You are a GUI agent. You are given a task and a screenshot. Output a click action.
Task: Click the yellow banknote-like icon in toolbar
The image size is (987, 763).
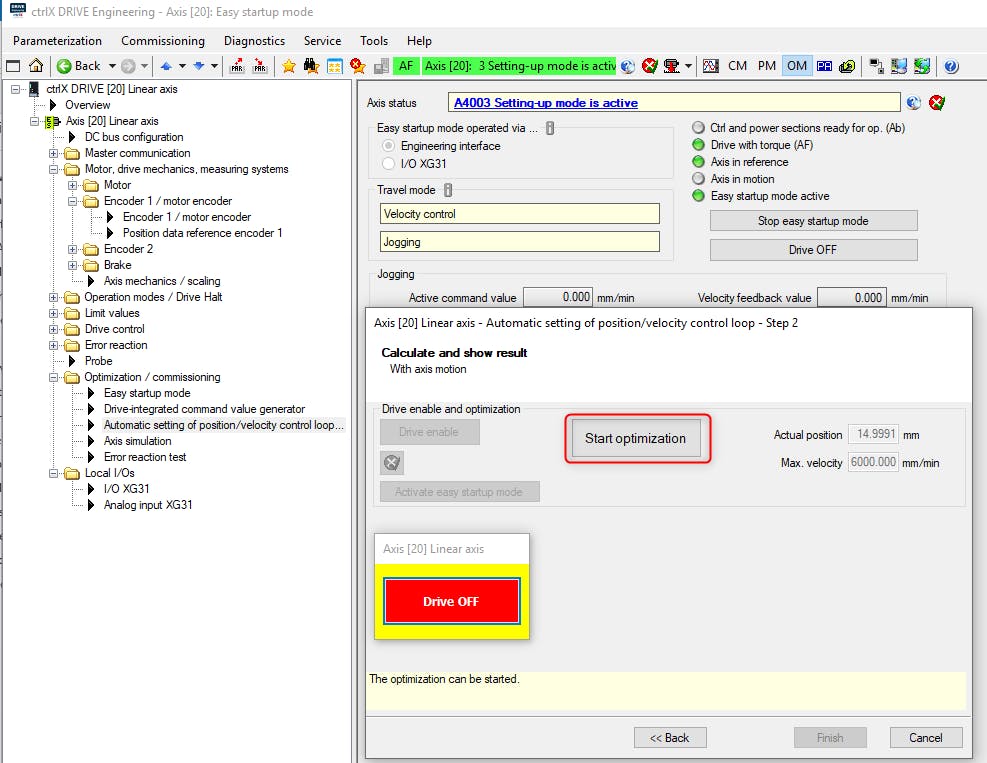847,65
